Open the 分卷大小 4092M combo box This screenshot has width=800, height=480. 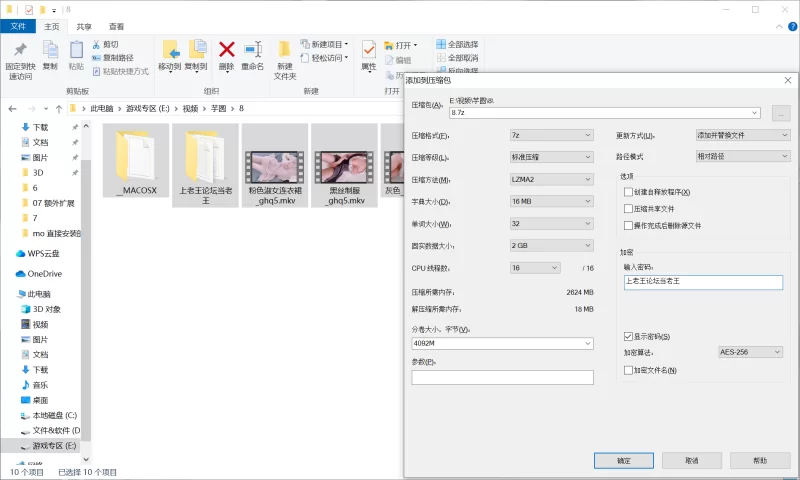pos(503,343)
